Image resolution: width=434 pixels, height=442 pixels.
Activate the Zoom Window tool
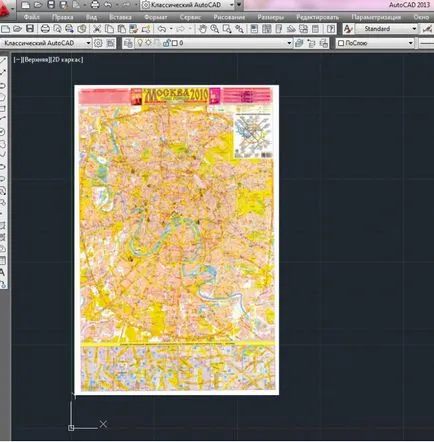click(x=227, y=29)
